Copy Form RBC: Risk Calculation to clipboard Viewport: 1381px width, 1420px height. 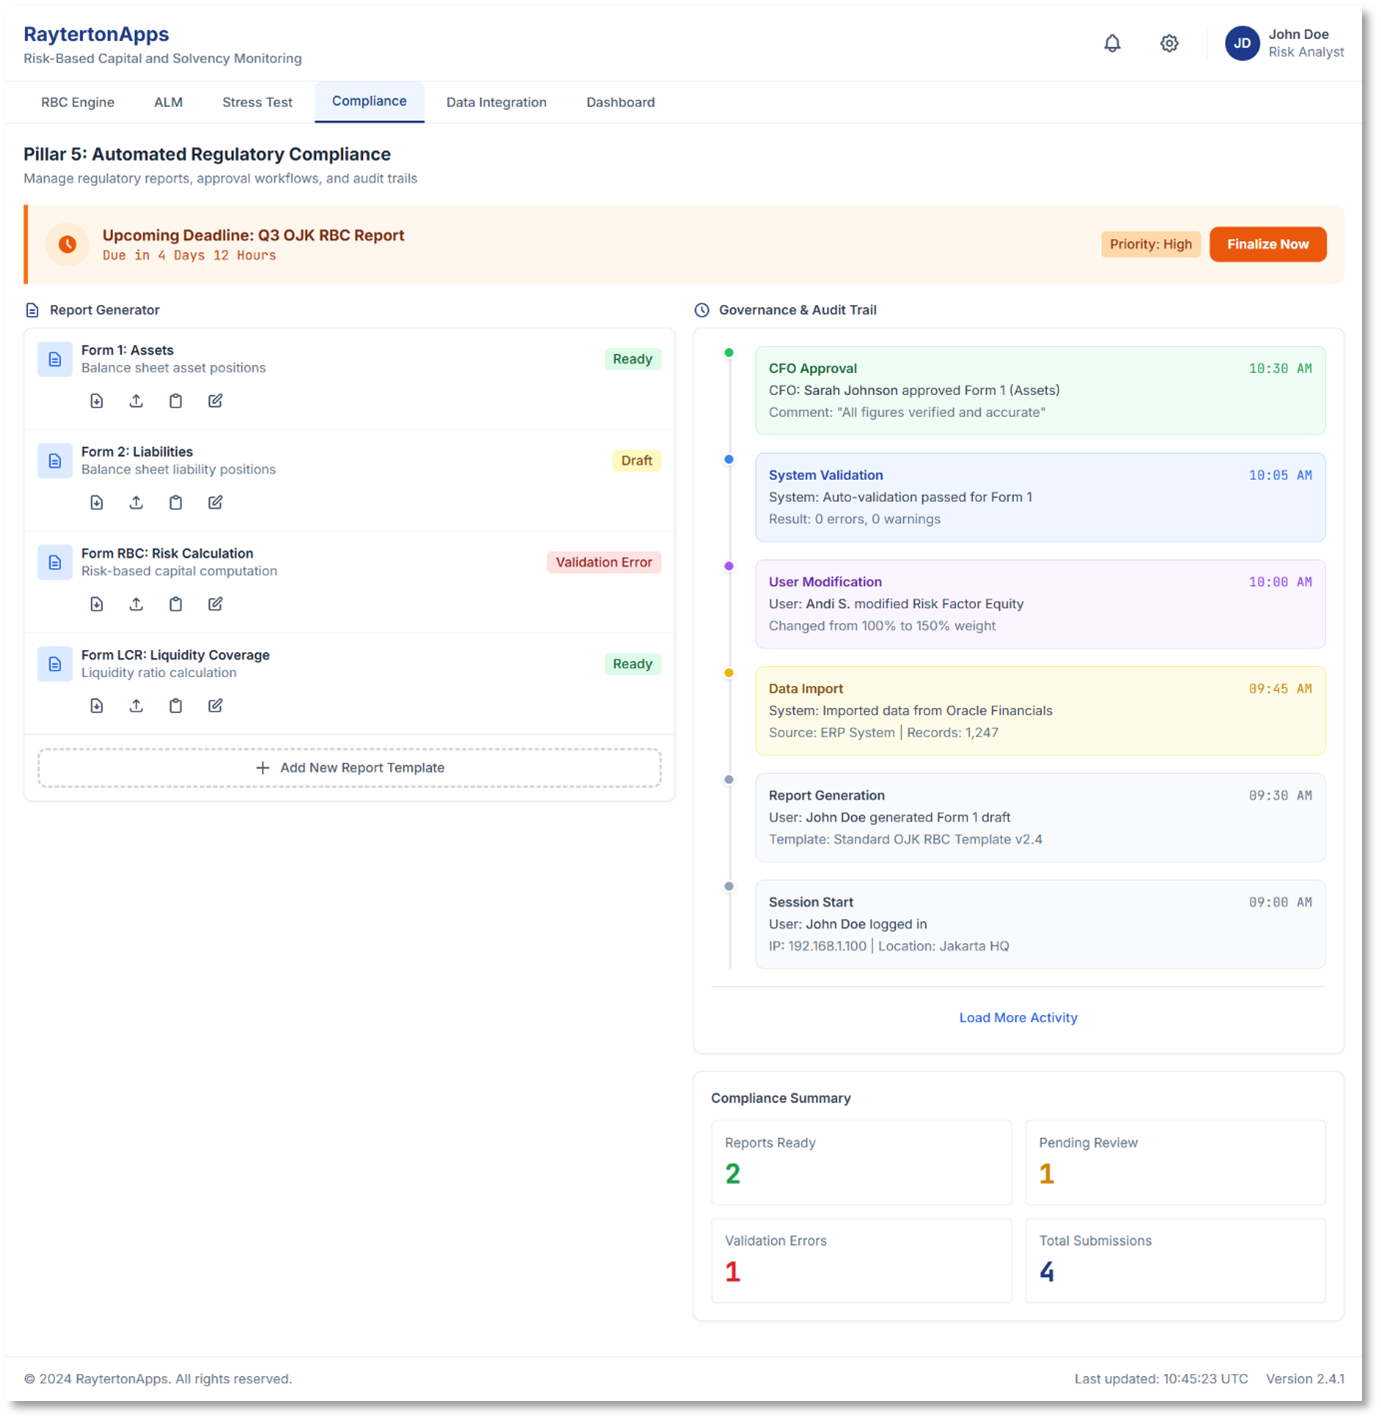pyautogui.click(x=176, y=603)
